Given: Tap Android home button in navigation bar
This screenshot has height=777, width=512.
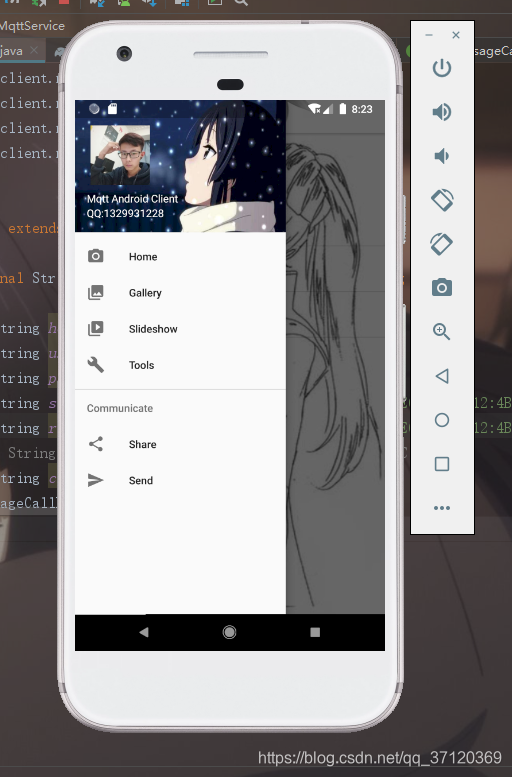Looking at the screenshot, I should click(x=229, y=632).
